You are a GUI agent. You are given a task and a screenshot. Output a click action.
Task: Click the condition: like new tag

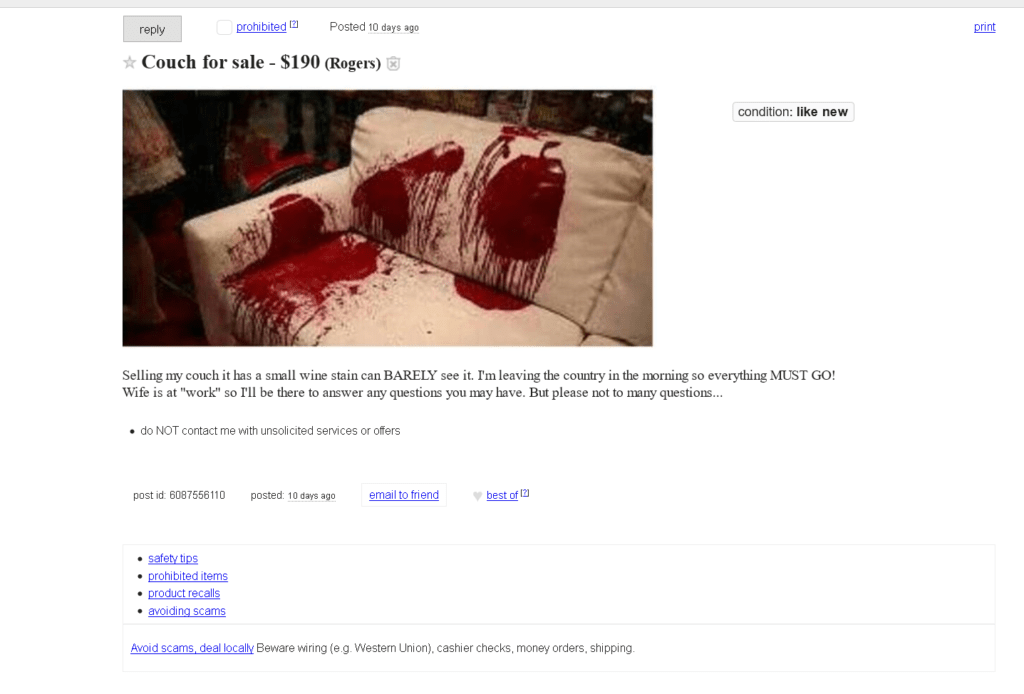(793, 112)
